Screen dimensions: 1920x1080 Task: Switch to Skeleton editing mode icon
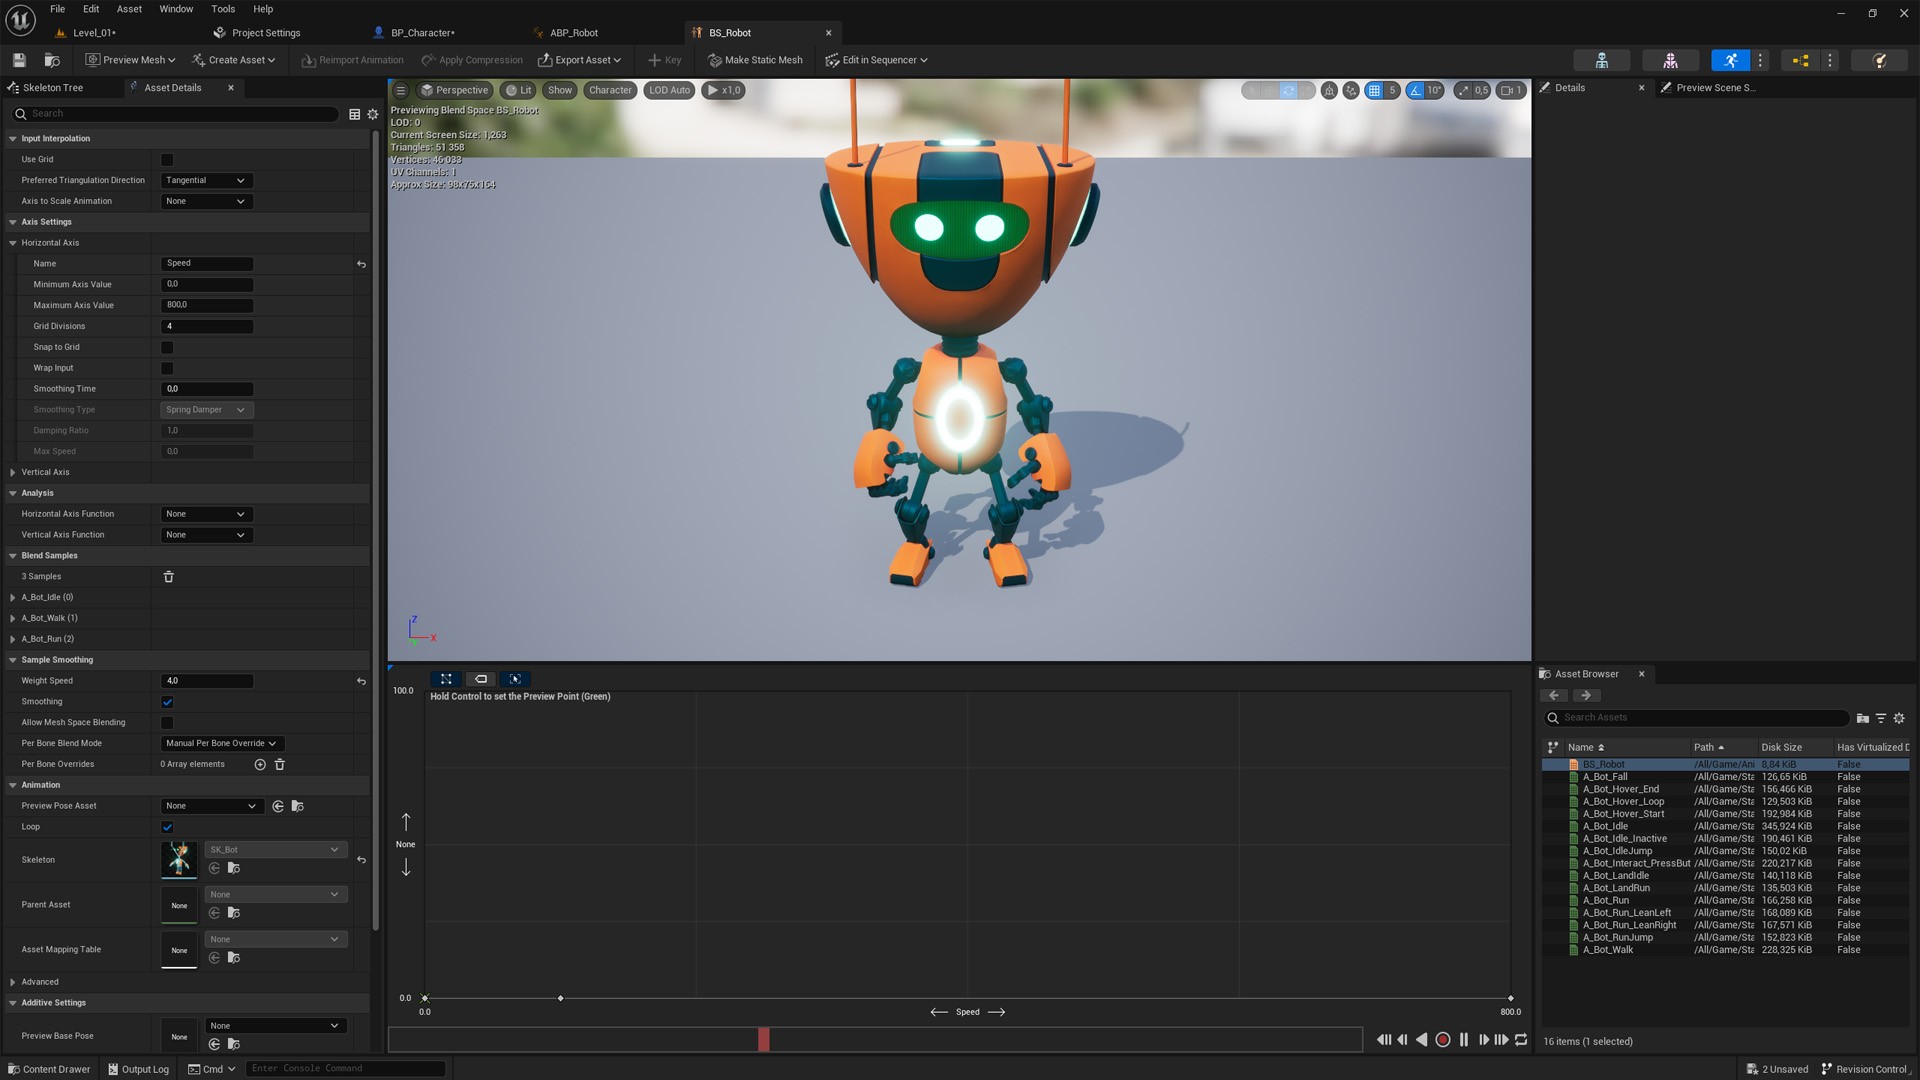1601,60
